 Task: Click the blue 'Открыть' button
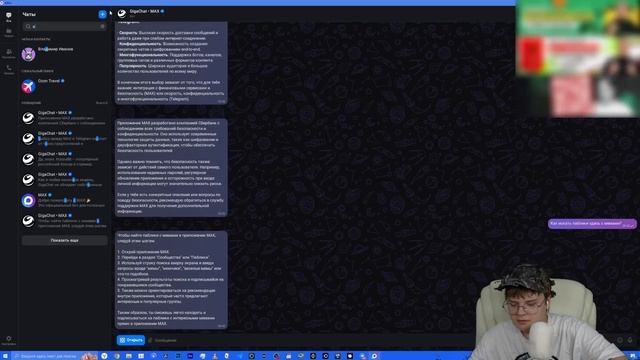131,340
